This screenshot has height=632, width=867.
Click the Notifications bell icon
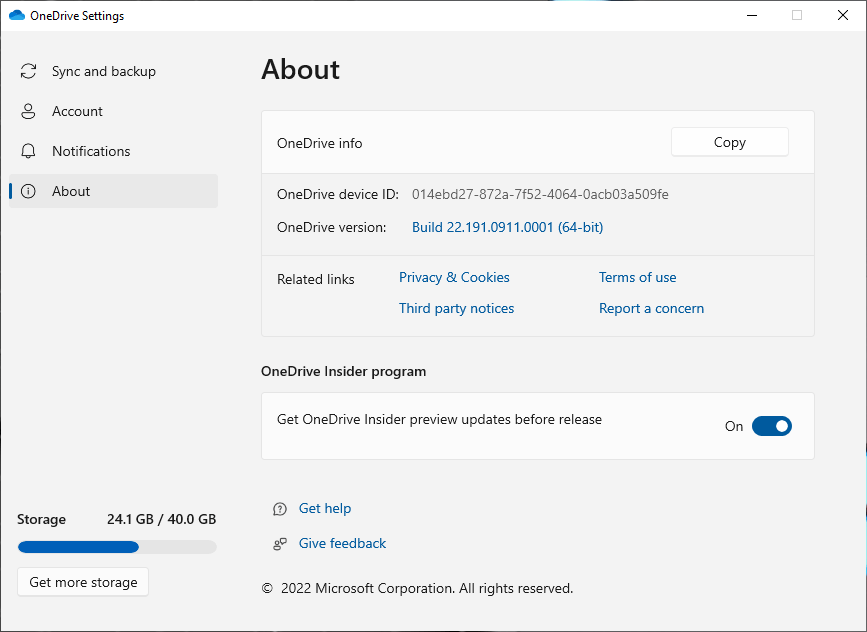click(x=28, y=152)
